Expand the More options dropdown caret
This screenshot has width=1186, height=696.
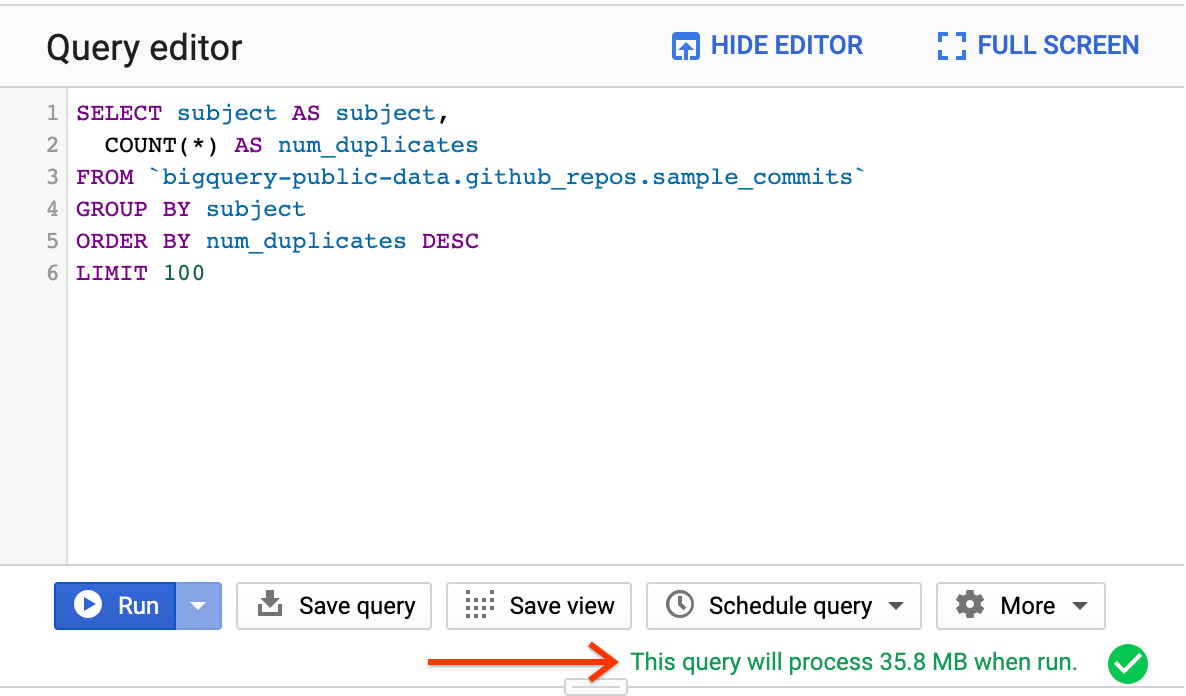click(1079, 606)
